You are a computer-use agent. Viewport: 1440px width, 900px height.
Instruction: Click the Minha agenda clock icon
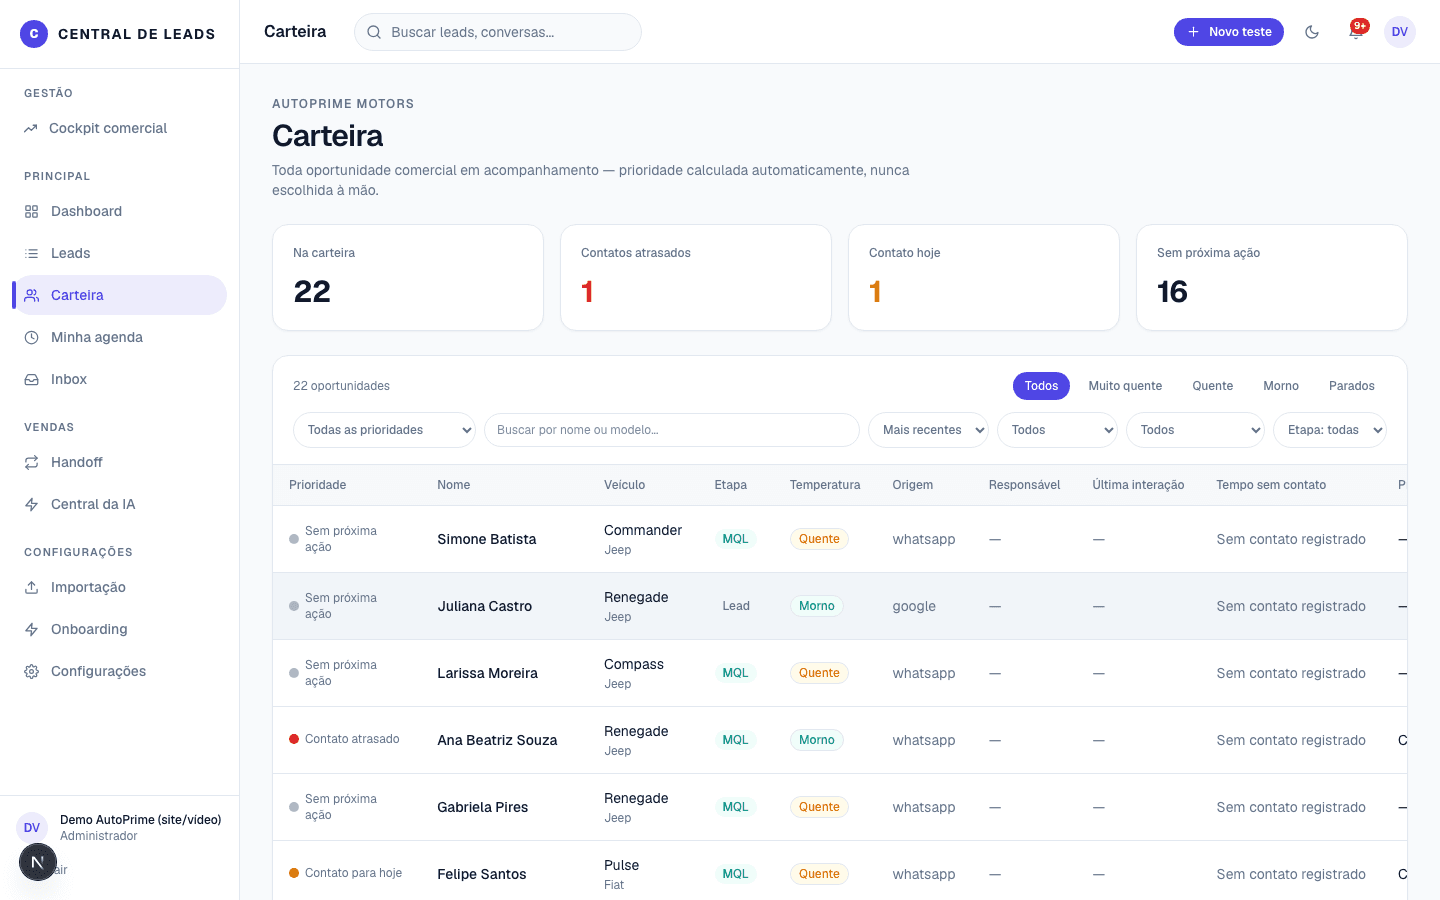(x=32, y=337)
